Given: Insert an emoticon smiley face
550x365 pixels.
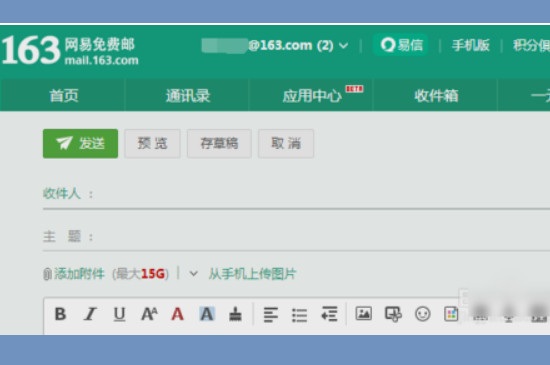Looking at the screenshot, I should coord(422,314).
